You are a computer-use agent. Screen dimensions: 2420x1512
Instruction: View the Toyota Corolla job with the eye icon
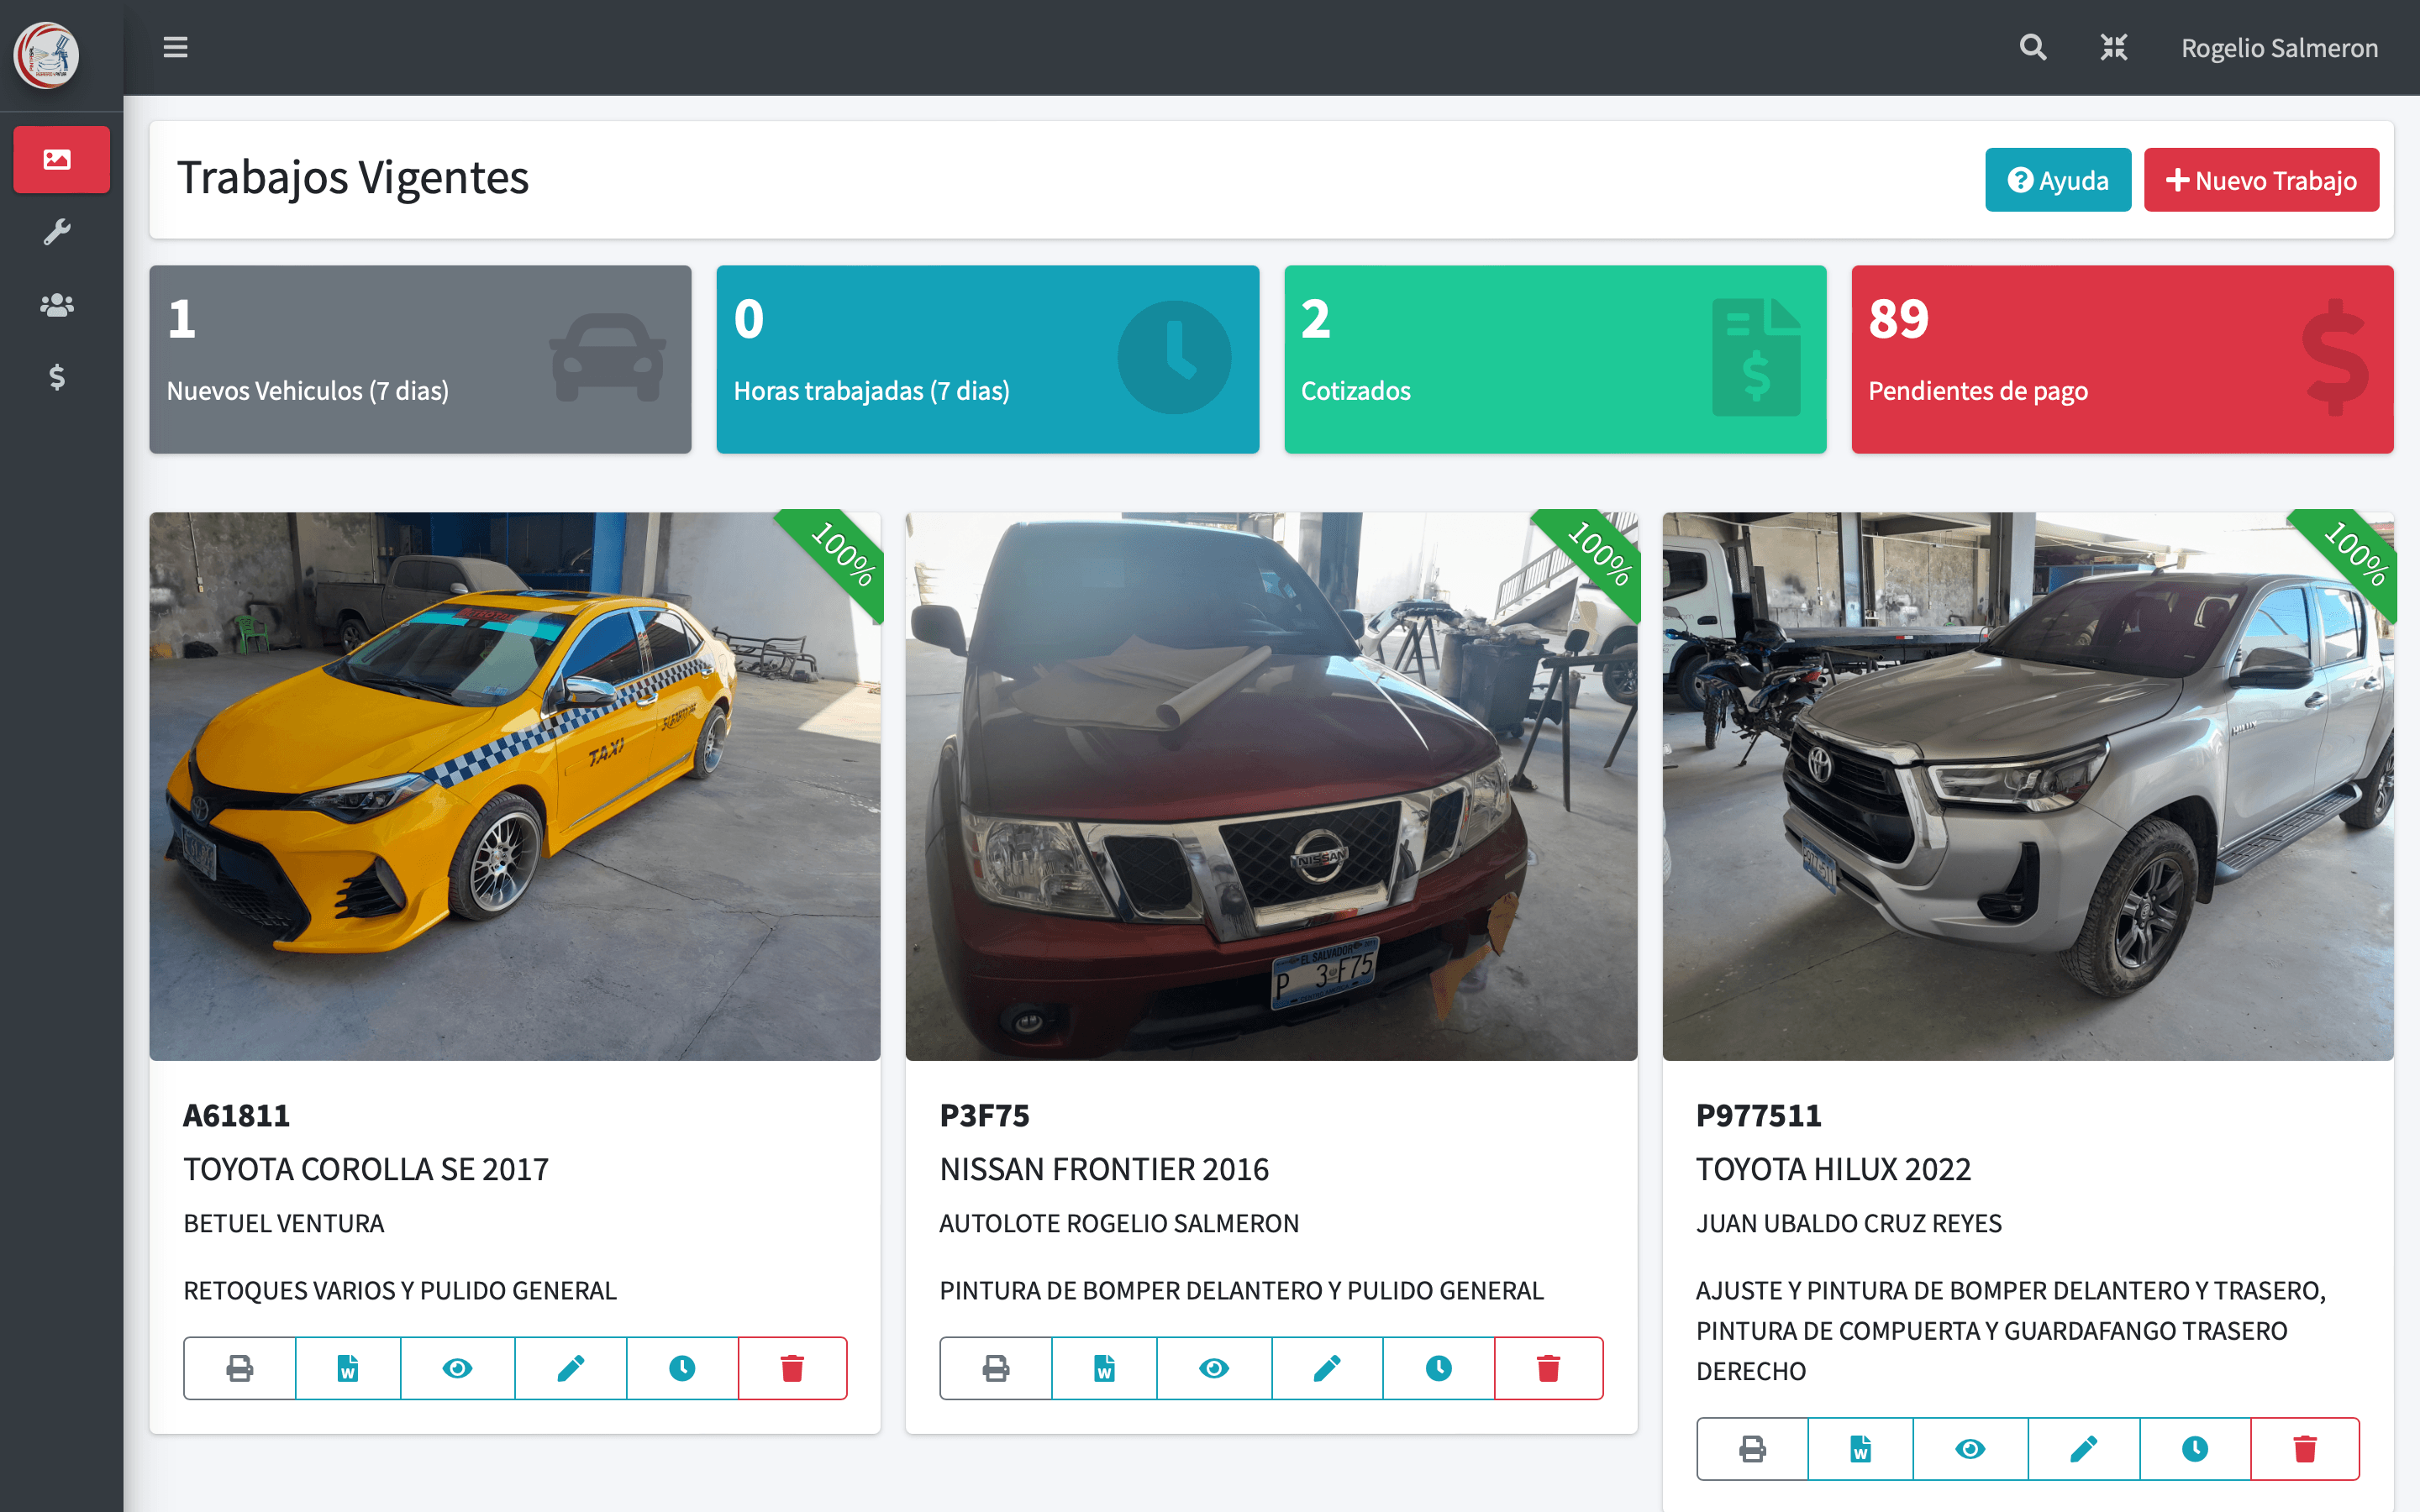click(x=457, y=1368)
